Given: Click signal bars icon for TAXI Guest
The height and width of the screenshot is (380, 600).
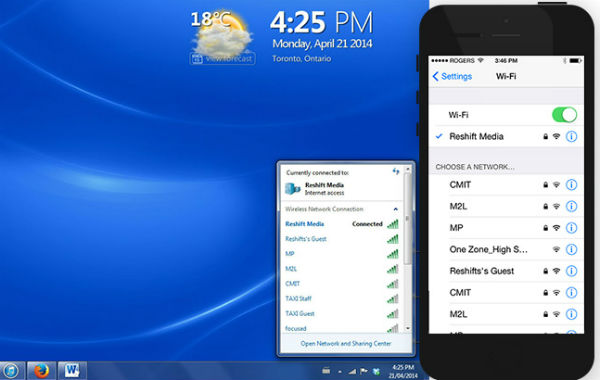Looking at the screenshot, I should 393,313.
